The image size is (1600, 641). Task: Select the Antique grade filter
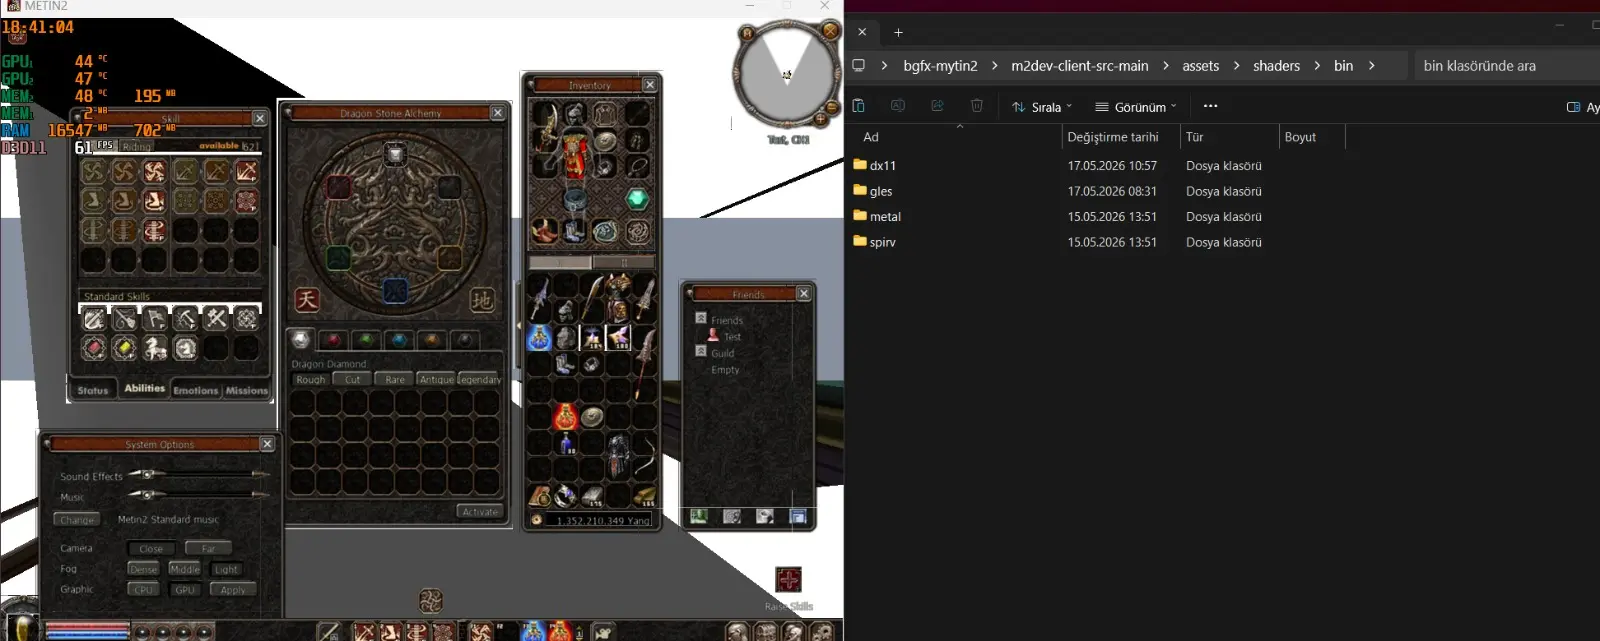tap(437, 380)
